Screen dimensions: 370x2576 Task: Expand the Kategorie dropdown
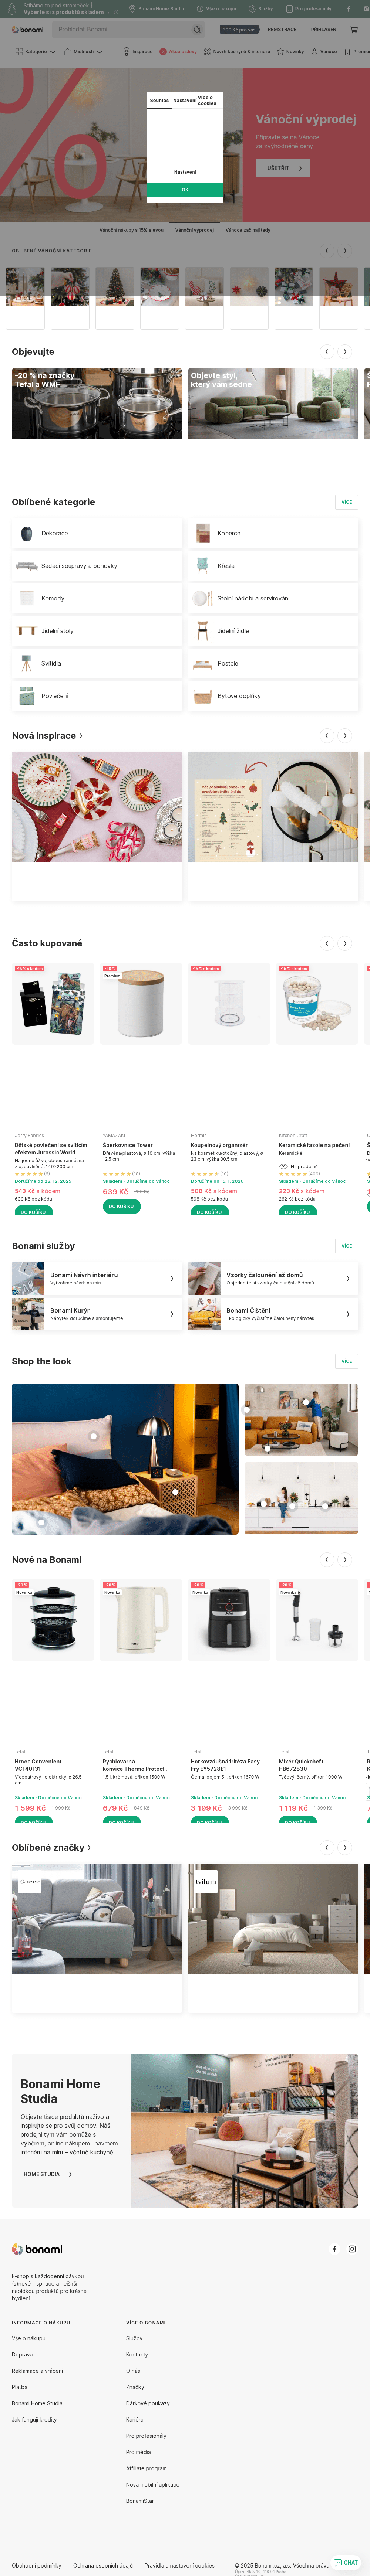35,51
